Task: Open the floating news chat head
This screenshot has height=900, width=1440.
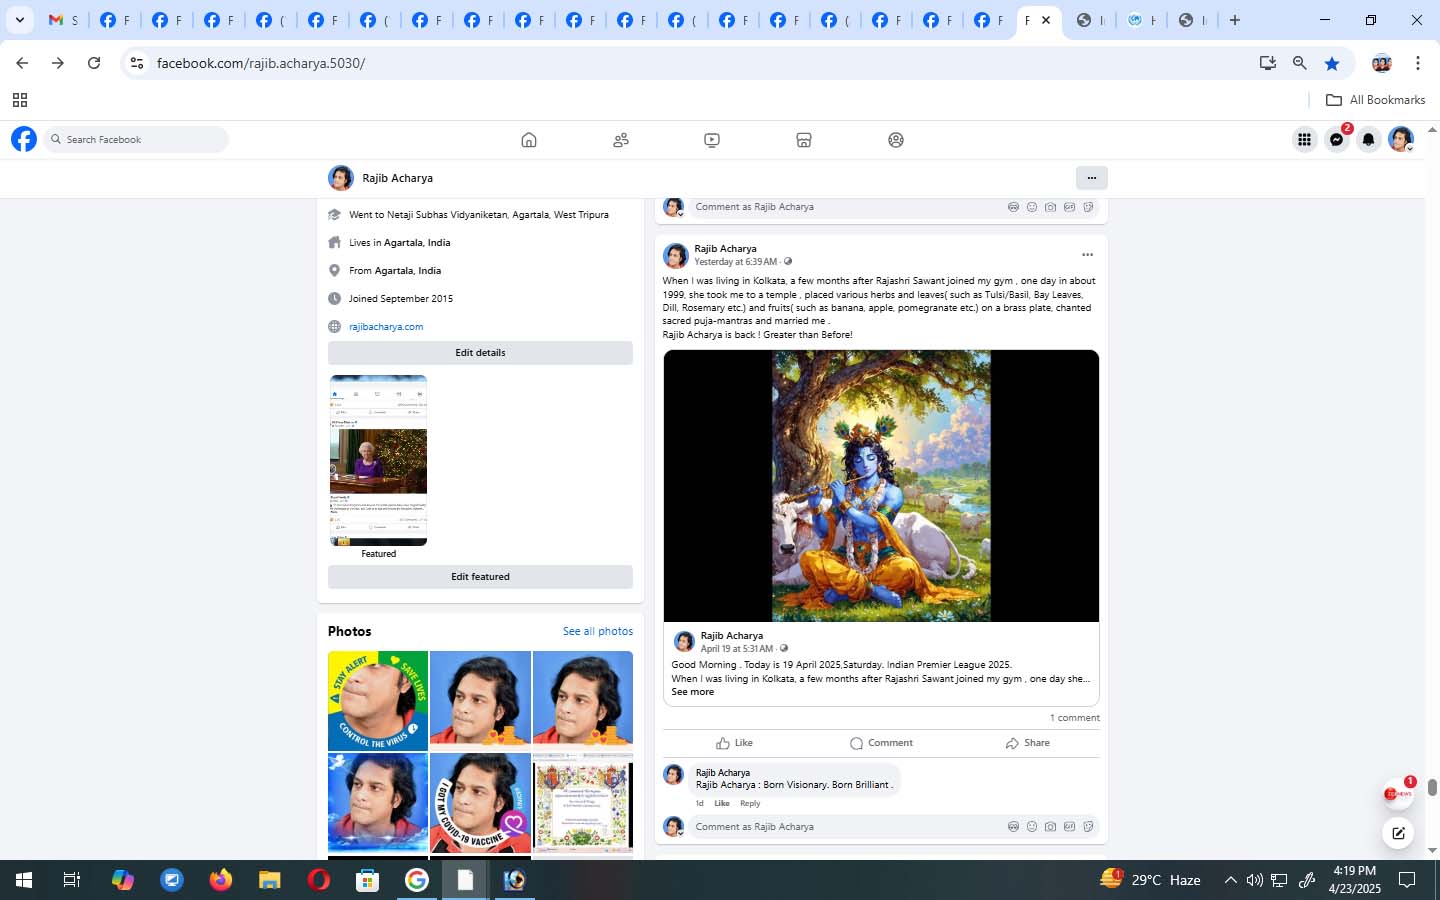Action: 1398,794
